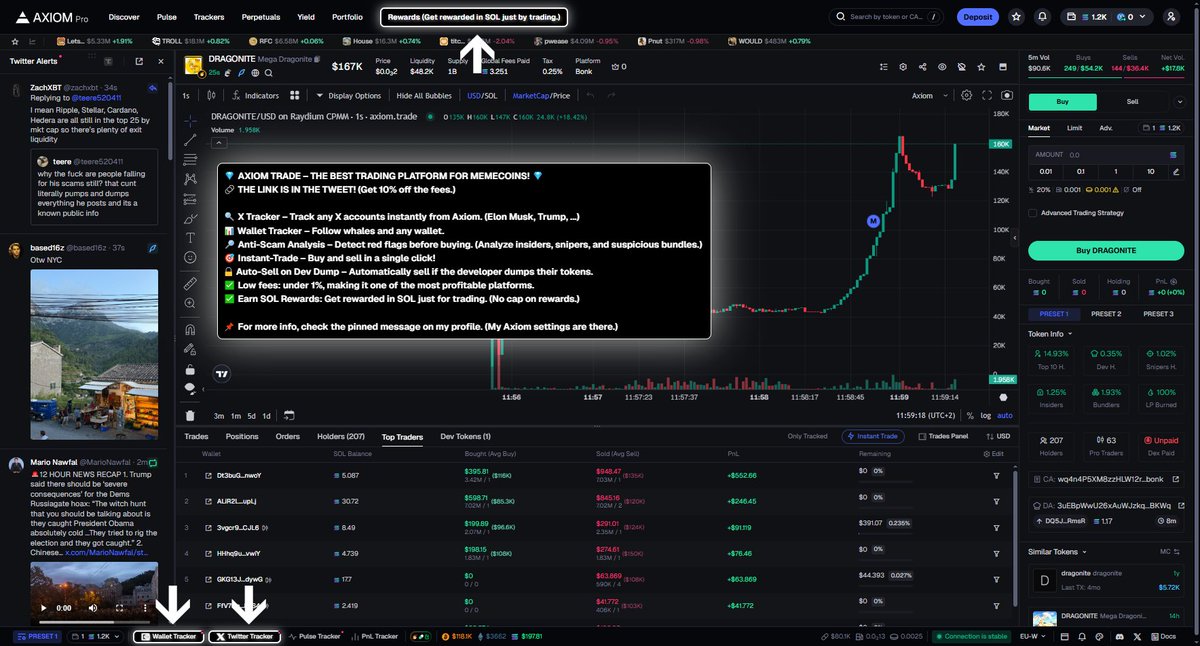Focus the Search by token field
1200x646 pixels.
pos(886,17)
